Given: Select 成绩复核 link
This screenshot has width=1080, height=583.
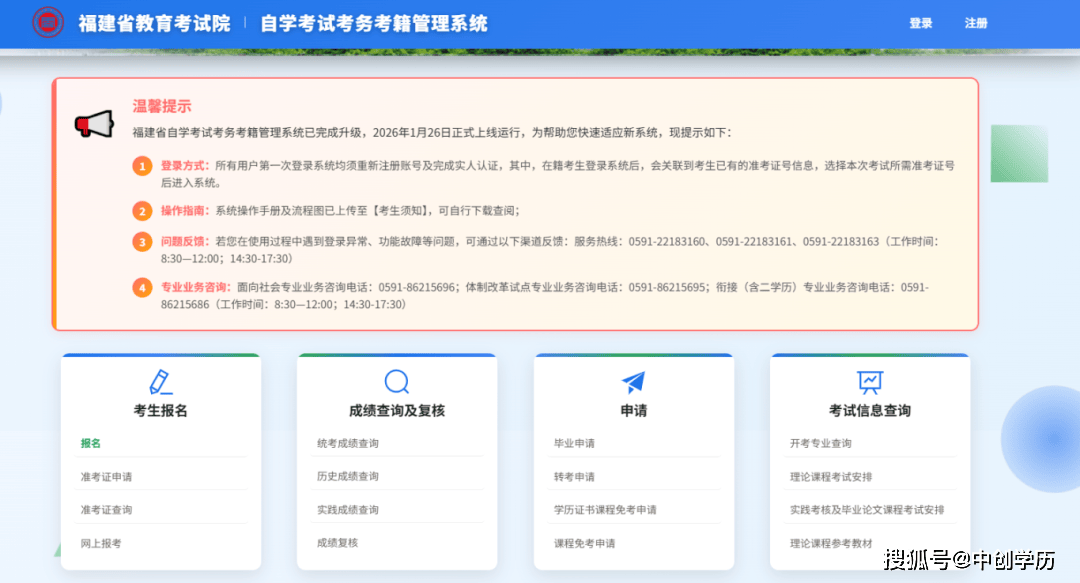Looking at the screenshot, I should pyautogui.click(x=337, y=543).
